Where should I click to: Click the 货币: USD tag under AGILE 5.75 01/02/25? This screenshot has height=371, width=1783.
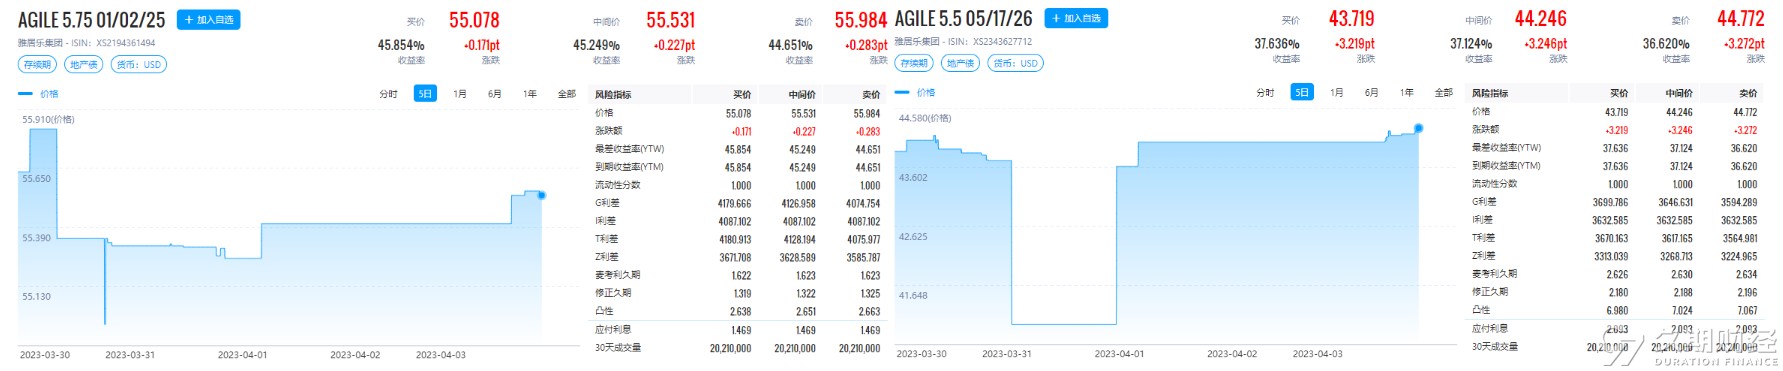click(x=139, y=64)
